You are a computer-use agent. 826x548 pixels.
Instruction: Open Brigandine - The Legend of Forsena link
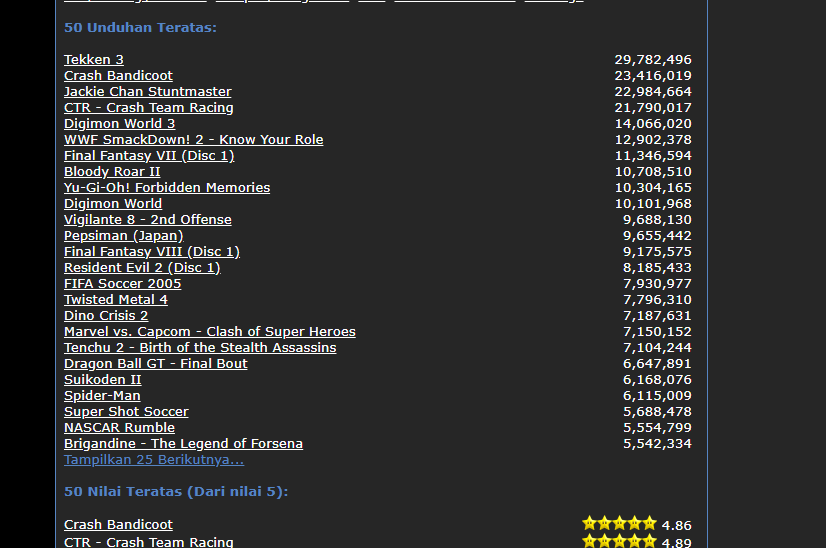183,443
